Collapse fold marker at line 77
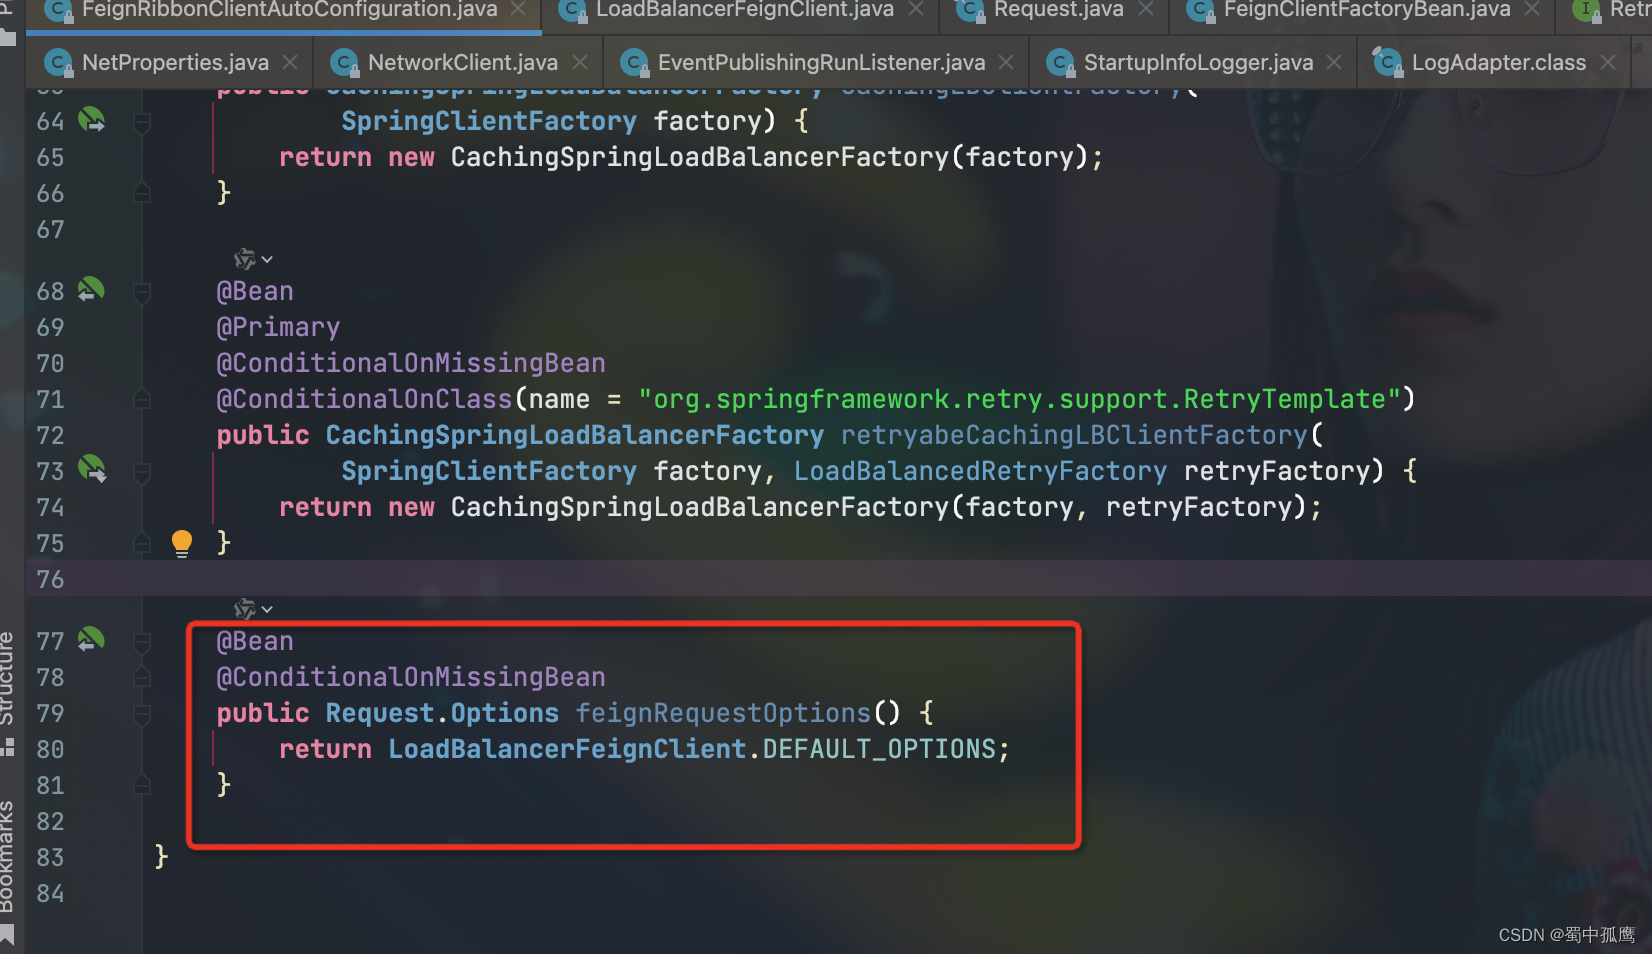The width and height of the screenshot is (1652, 954). coord(142,642)
